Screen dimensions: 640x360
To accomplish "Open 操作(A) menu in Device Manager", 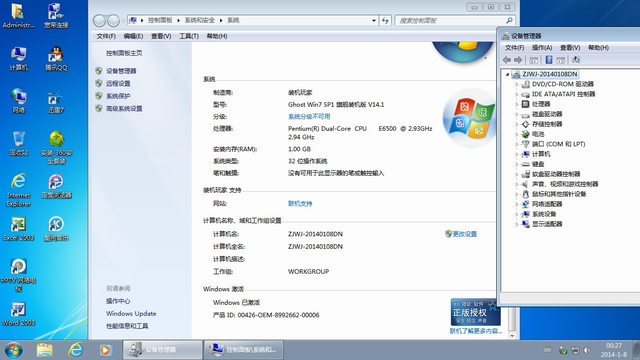I will tap(542, 48).
